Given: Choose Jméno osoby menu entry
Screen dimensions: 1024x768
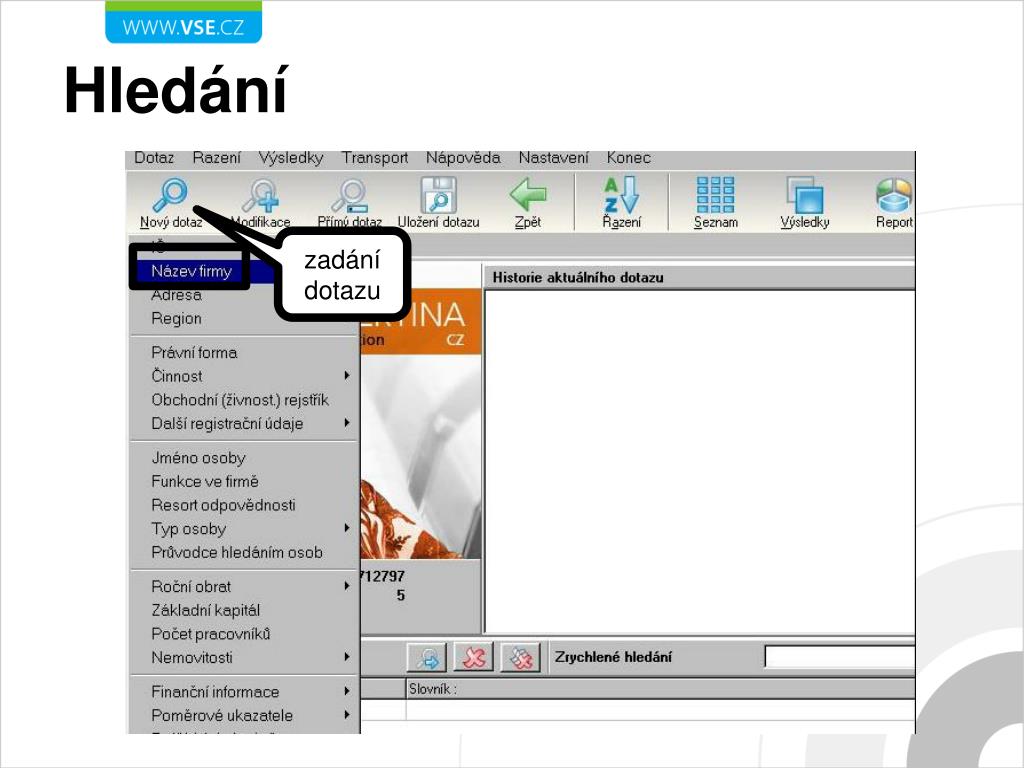Looking at the screenshot, I should click(198, 458).
